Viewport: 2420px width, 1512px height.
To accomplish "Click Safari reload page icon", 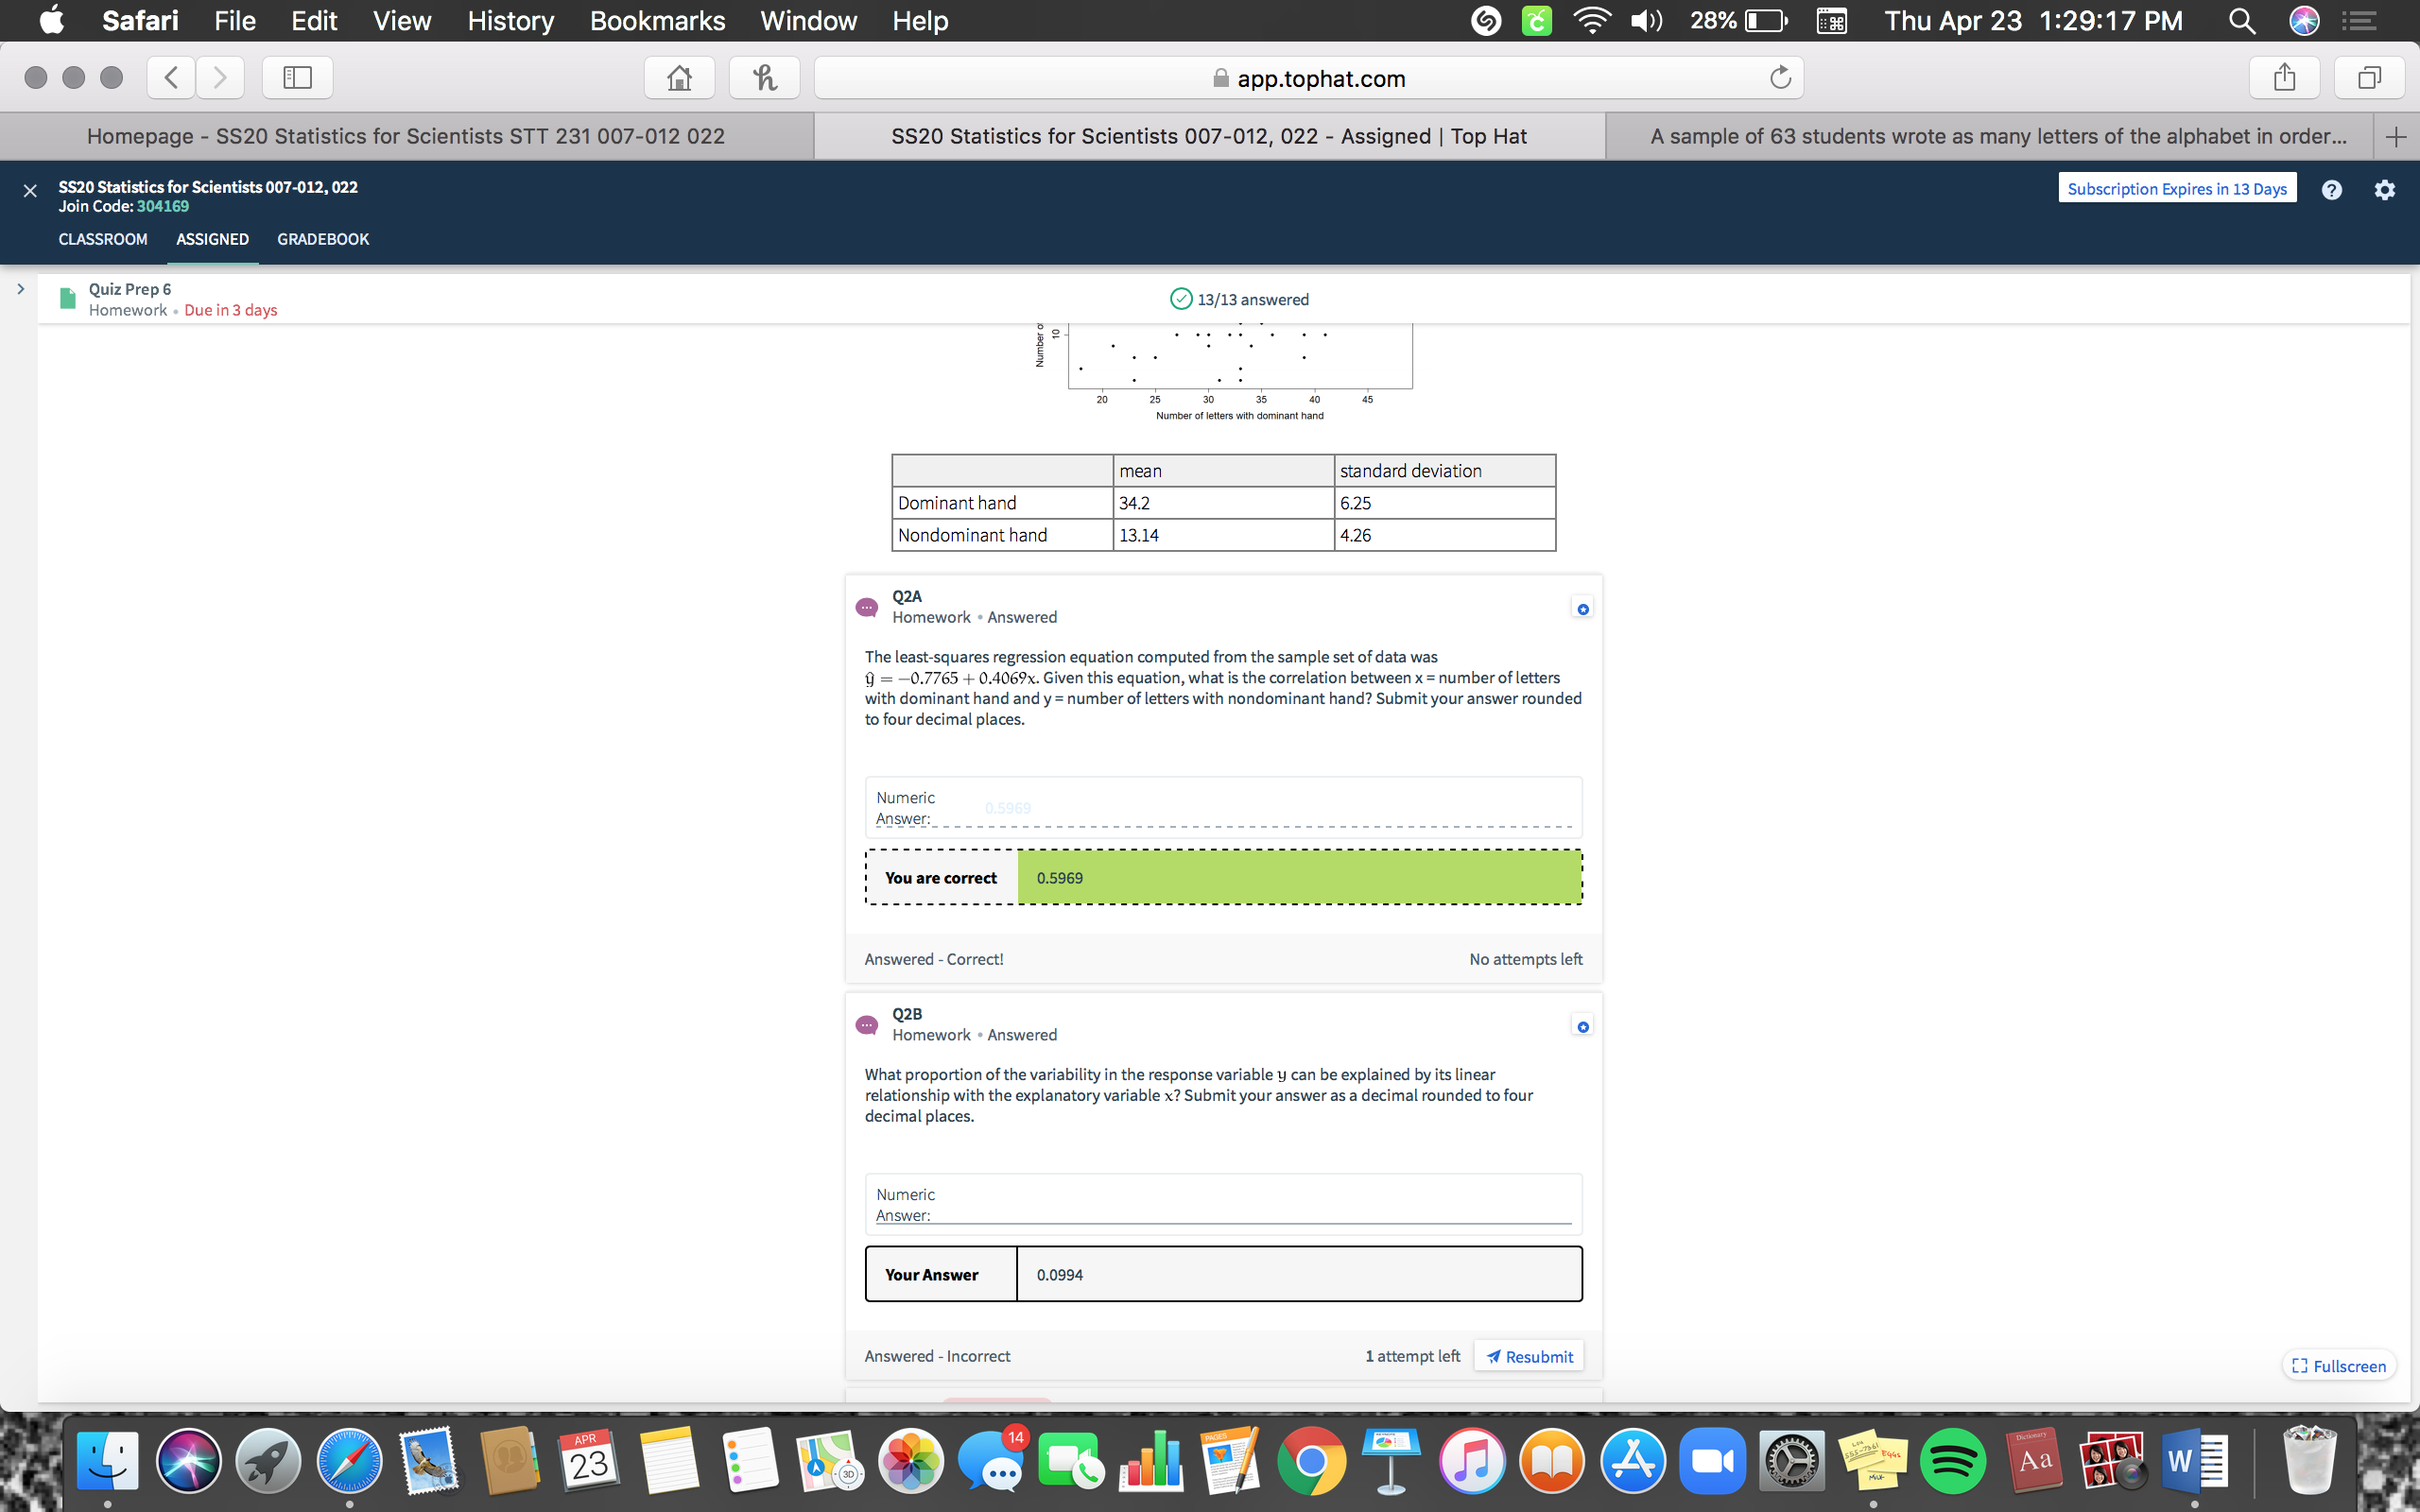I will coord(1780,78).
